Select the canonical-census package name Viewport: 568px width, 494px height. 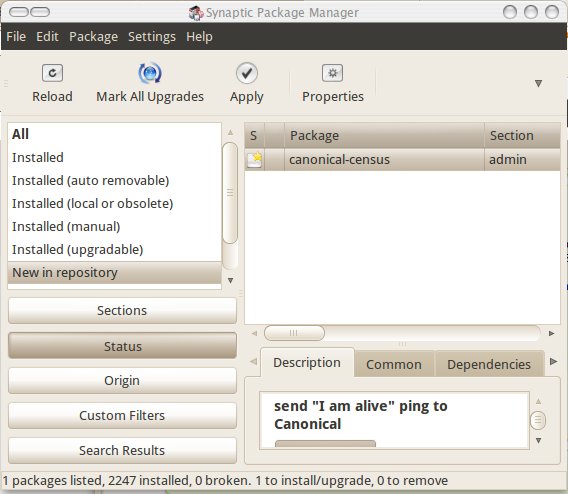[339, 160]
